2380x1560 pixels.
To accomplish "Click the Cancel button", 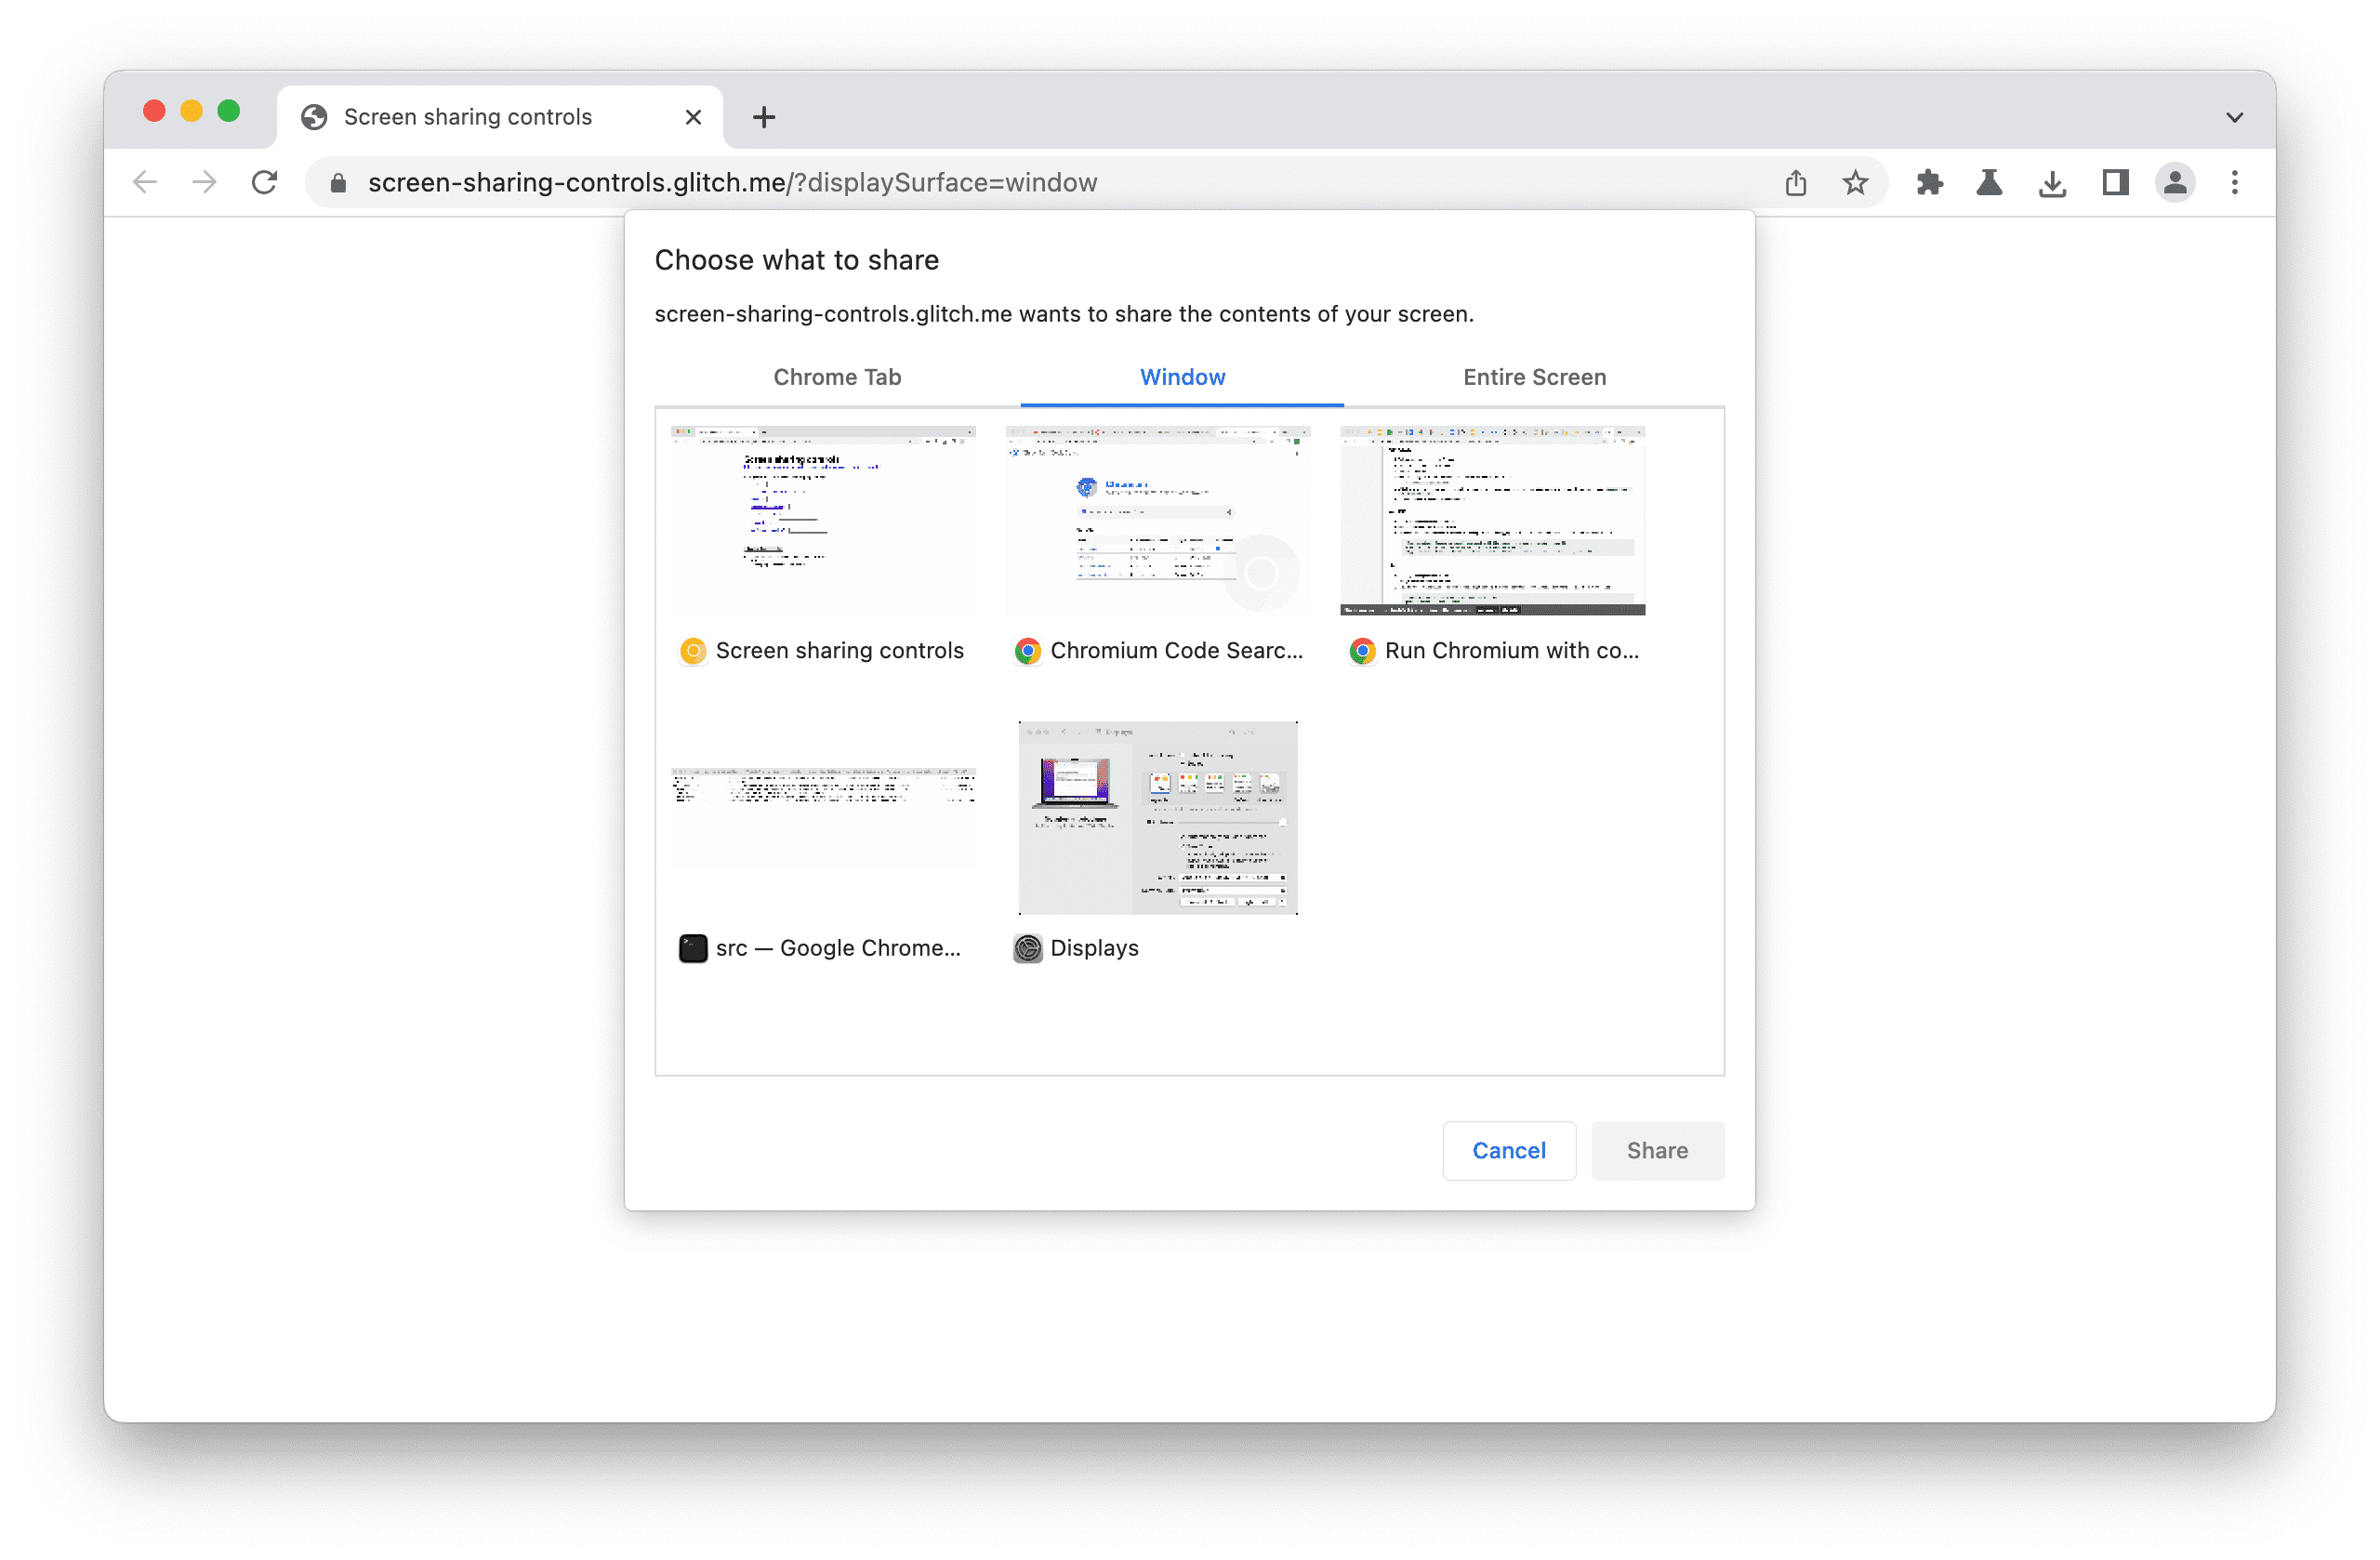I will [x=1510, y=1147].
